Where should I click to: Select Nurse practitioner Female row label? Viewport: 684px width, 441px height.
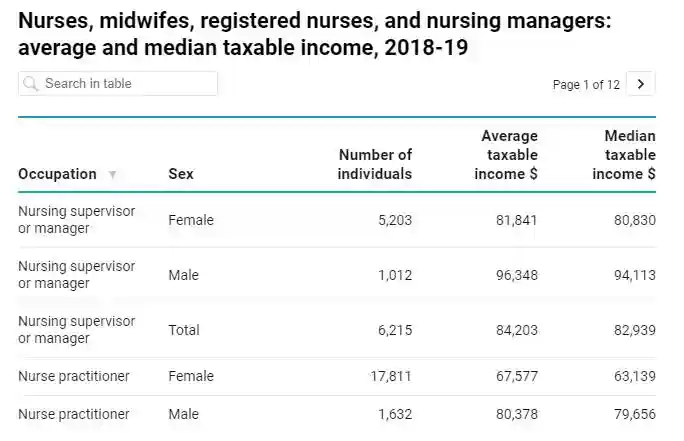[x=74, y=377]
